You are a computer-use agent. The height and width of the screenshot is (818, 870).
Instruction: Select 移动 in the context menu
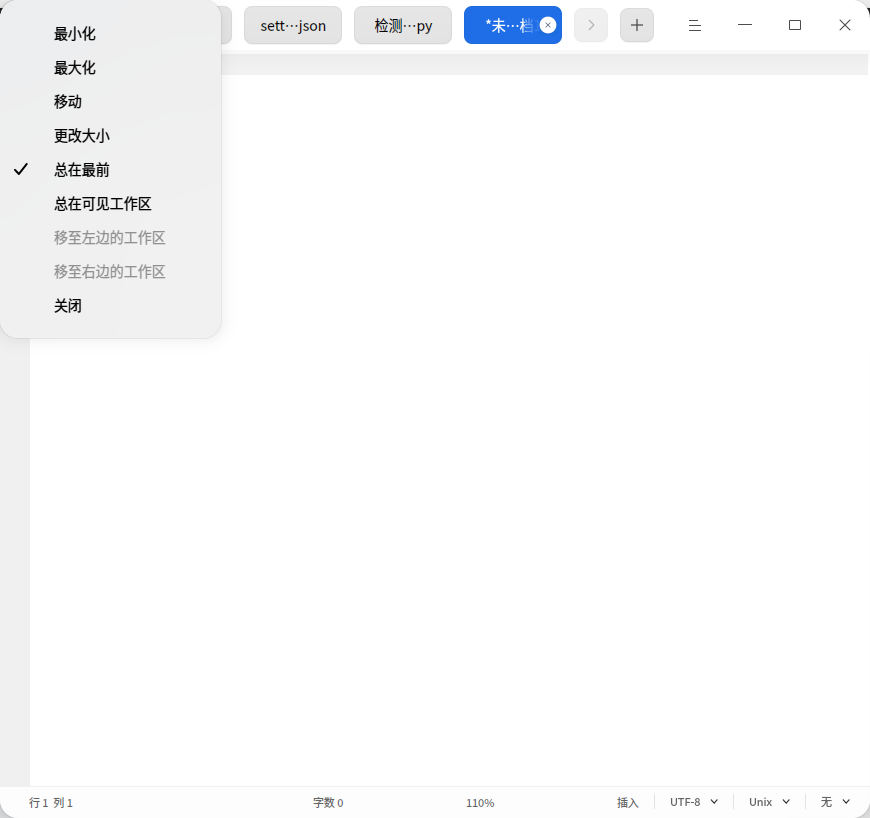pos(111,102)
